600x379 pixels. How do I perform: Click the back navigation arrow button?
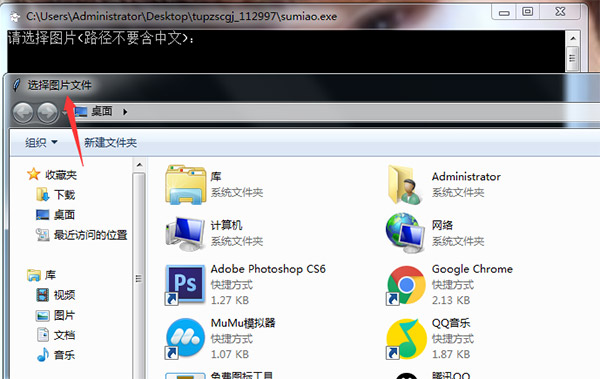tap(23, 113)
